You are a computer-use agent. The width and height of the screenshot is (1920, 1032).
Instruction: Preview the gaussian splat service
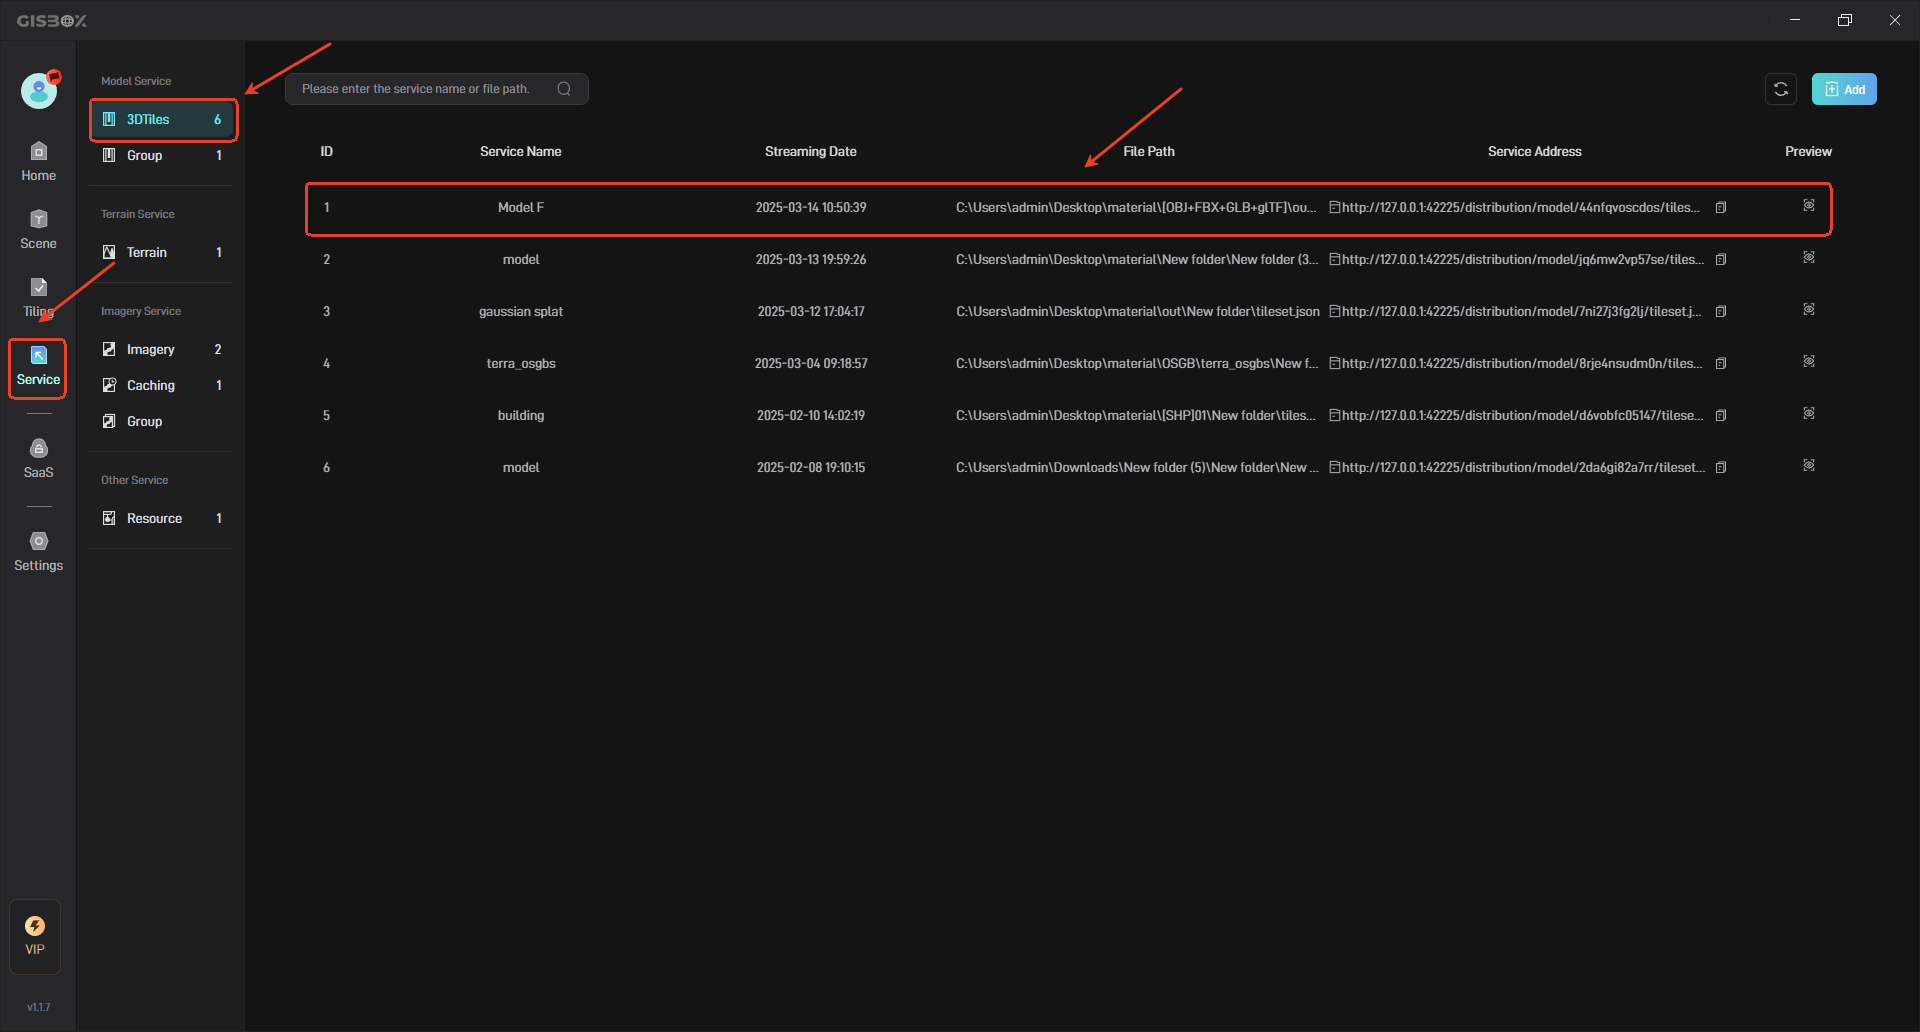click(x=1809, y=309)
